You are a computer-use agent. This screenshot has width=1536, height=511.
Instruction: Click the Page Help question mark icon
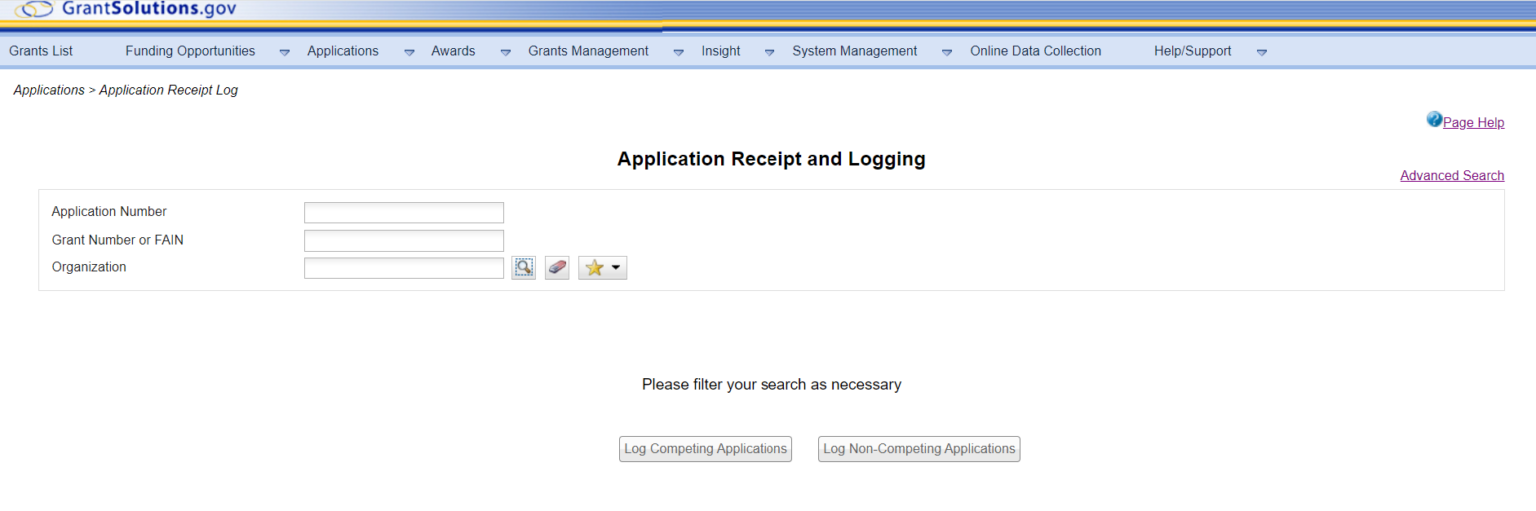[x=1434, y=120]
